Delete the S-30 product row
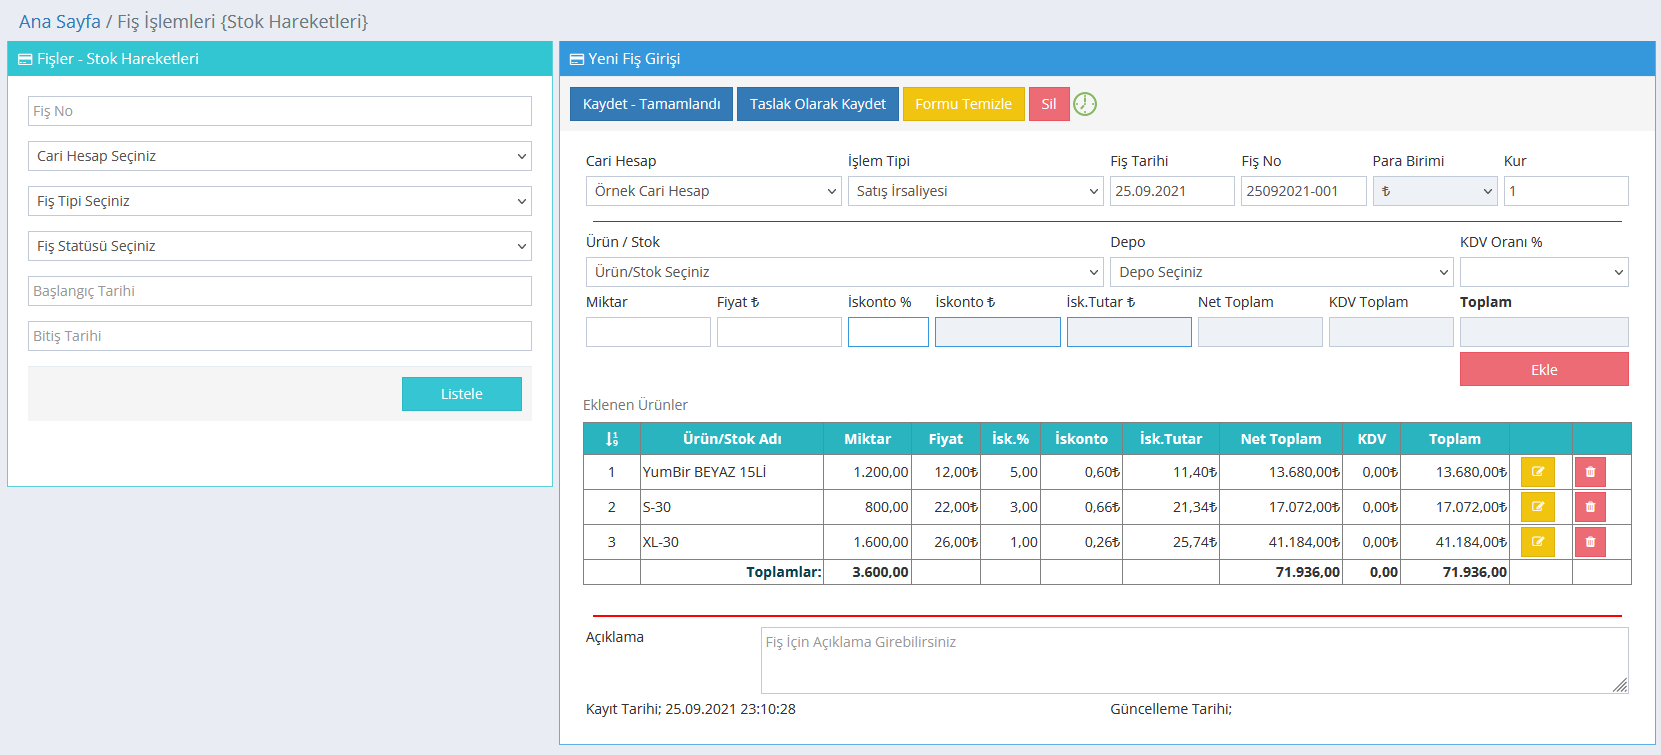Image resolution: width=1661 pixels, height=755 pixels. [x=1590, y=507]
